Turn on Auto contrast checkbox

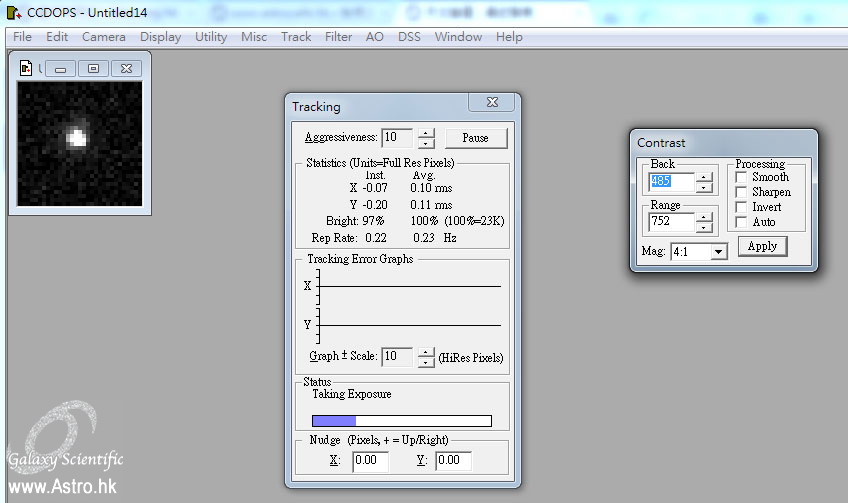tap(741, 222)
